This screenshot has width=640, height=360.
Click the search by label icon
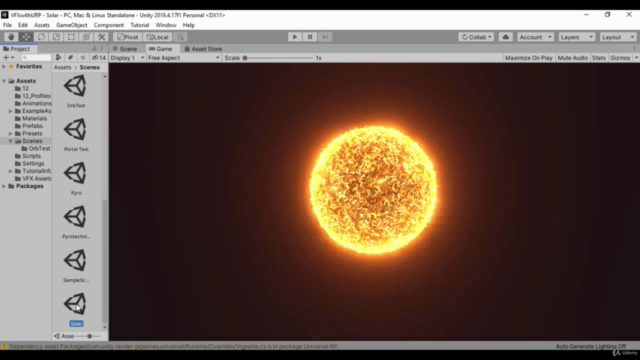point(71,58)
